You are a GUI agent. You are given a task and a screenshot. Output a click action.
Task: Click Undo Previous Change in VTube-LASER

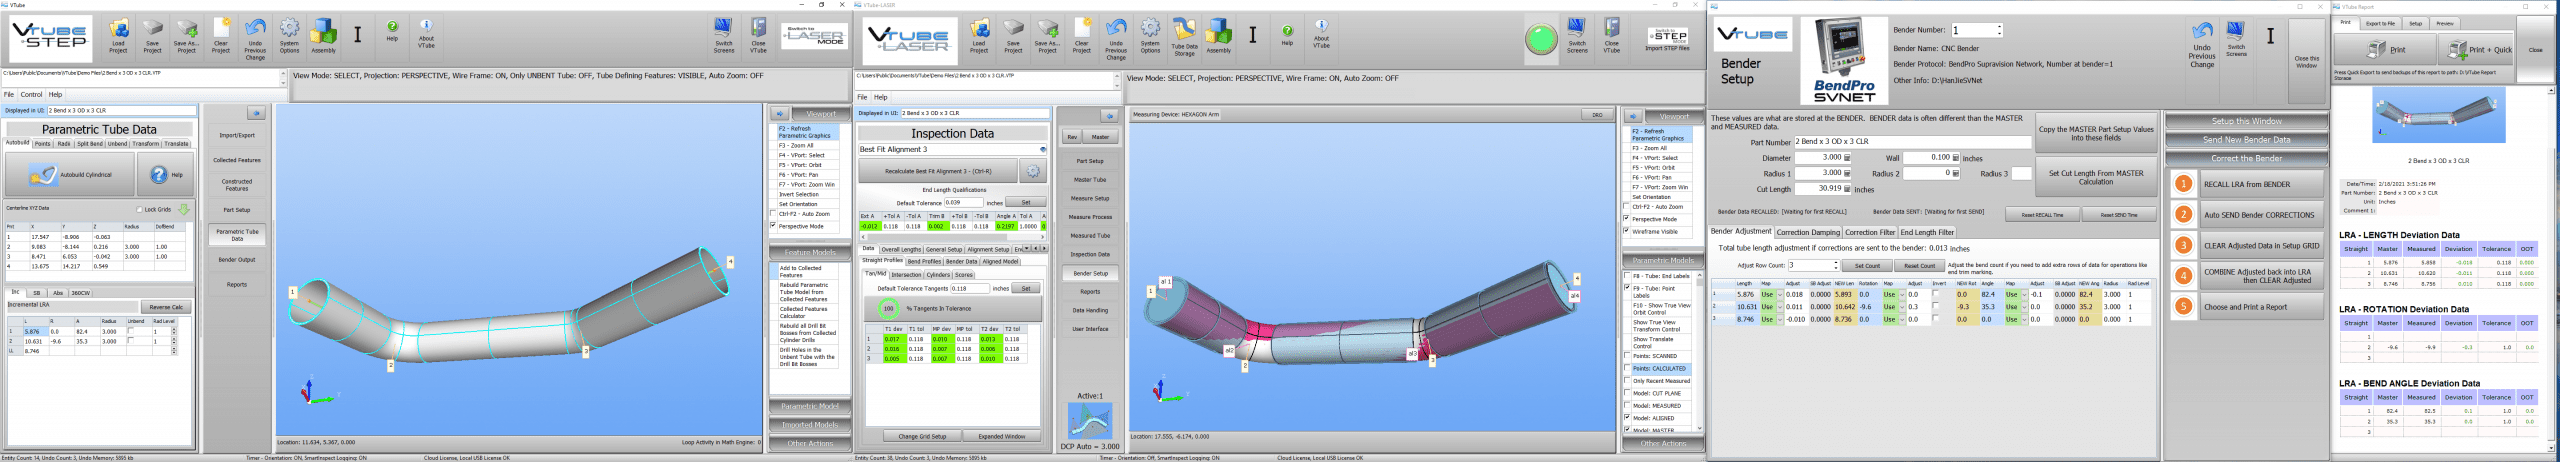click(x=1116, y=38)
